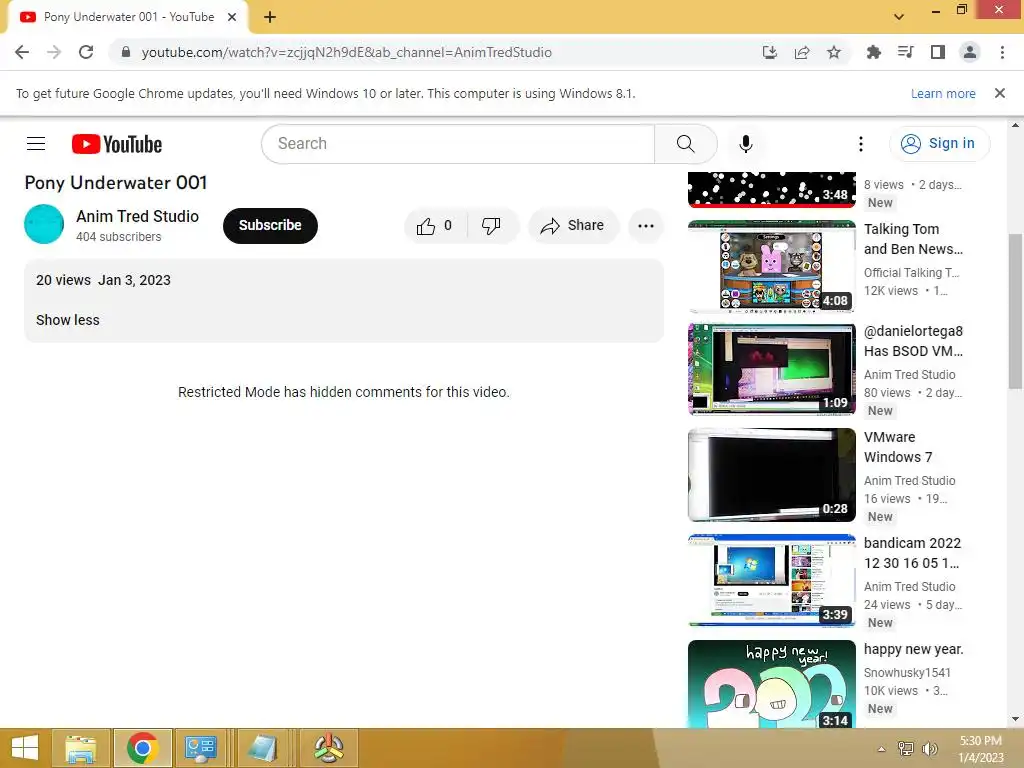Dislike the video with thumbs down
Screen dimensions: 1024x768
(x=492, y=226)
